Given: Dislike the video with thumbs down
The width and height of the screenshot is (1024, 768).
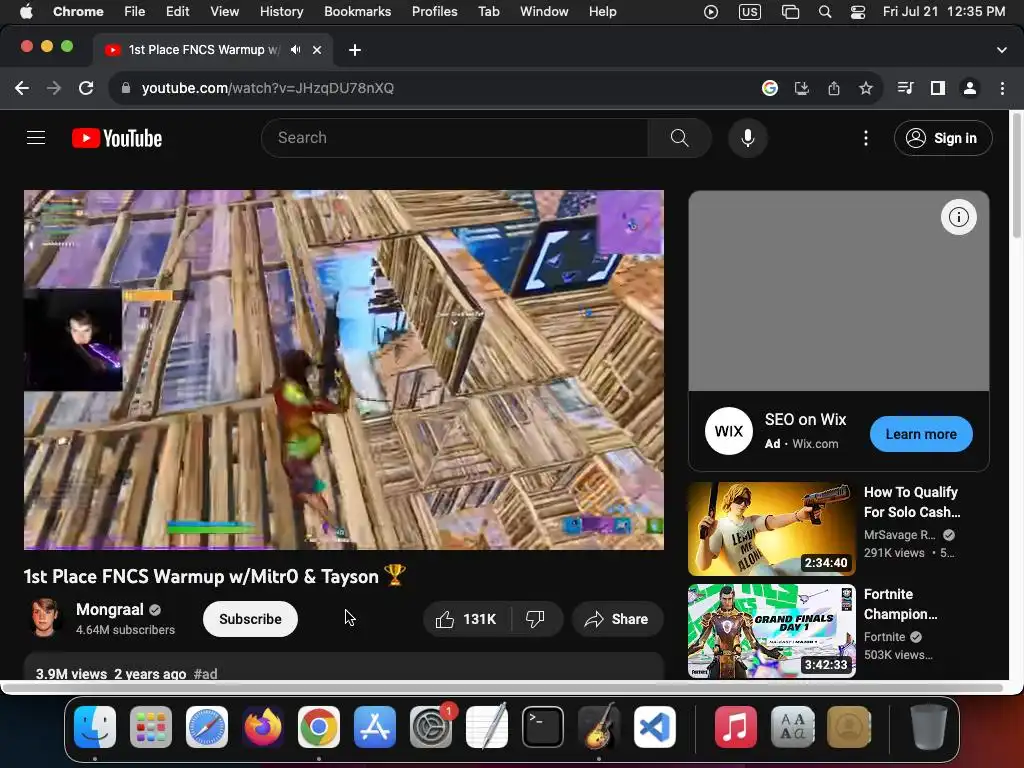Looking at the screenshot, I should pyautogui.click(x=536, y=619).
